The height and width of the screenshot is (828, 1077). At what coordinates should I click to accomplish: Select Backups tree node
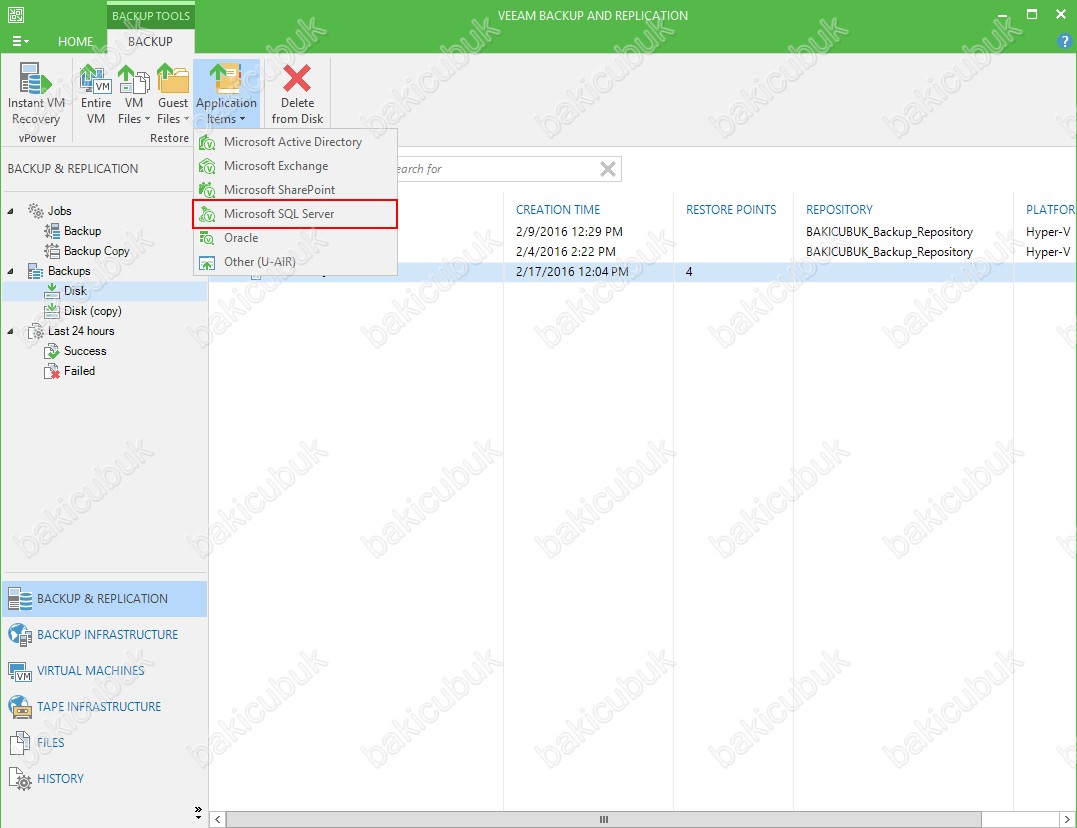point(69,271)
